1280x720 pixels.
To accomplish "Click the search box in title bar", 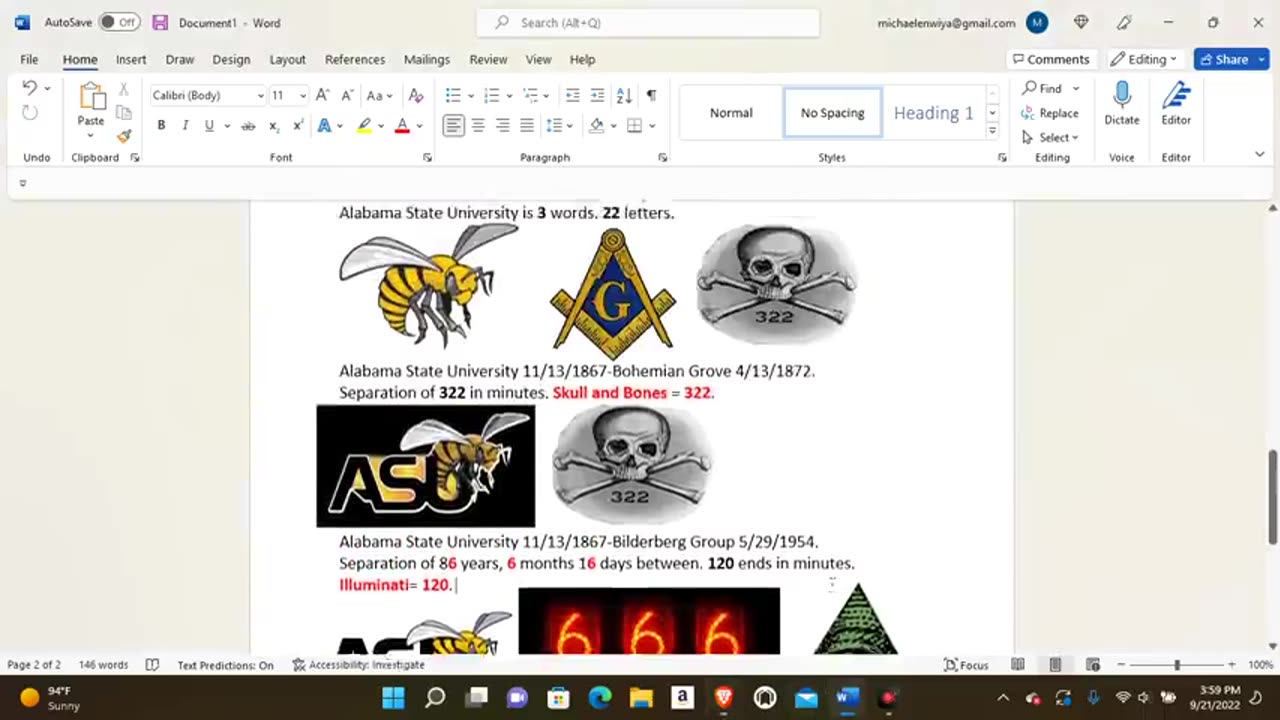I will [x=648, y=22].
